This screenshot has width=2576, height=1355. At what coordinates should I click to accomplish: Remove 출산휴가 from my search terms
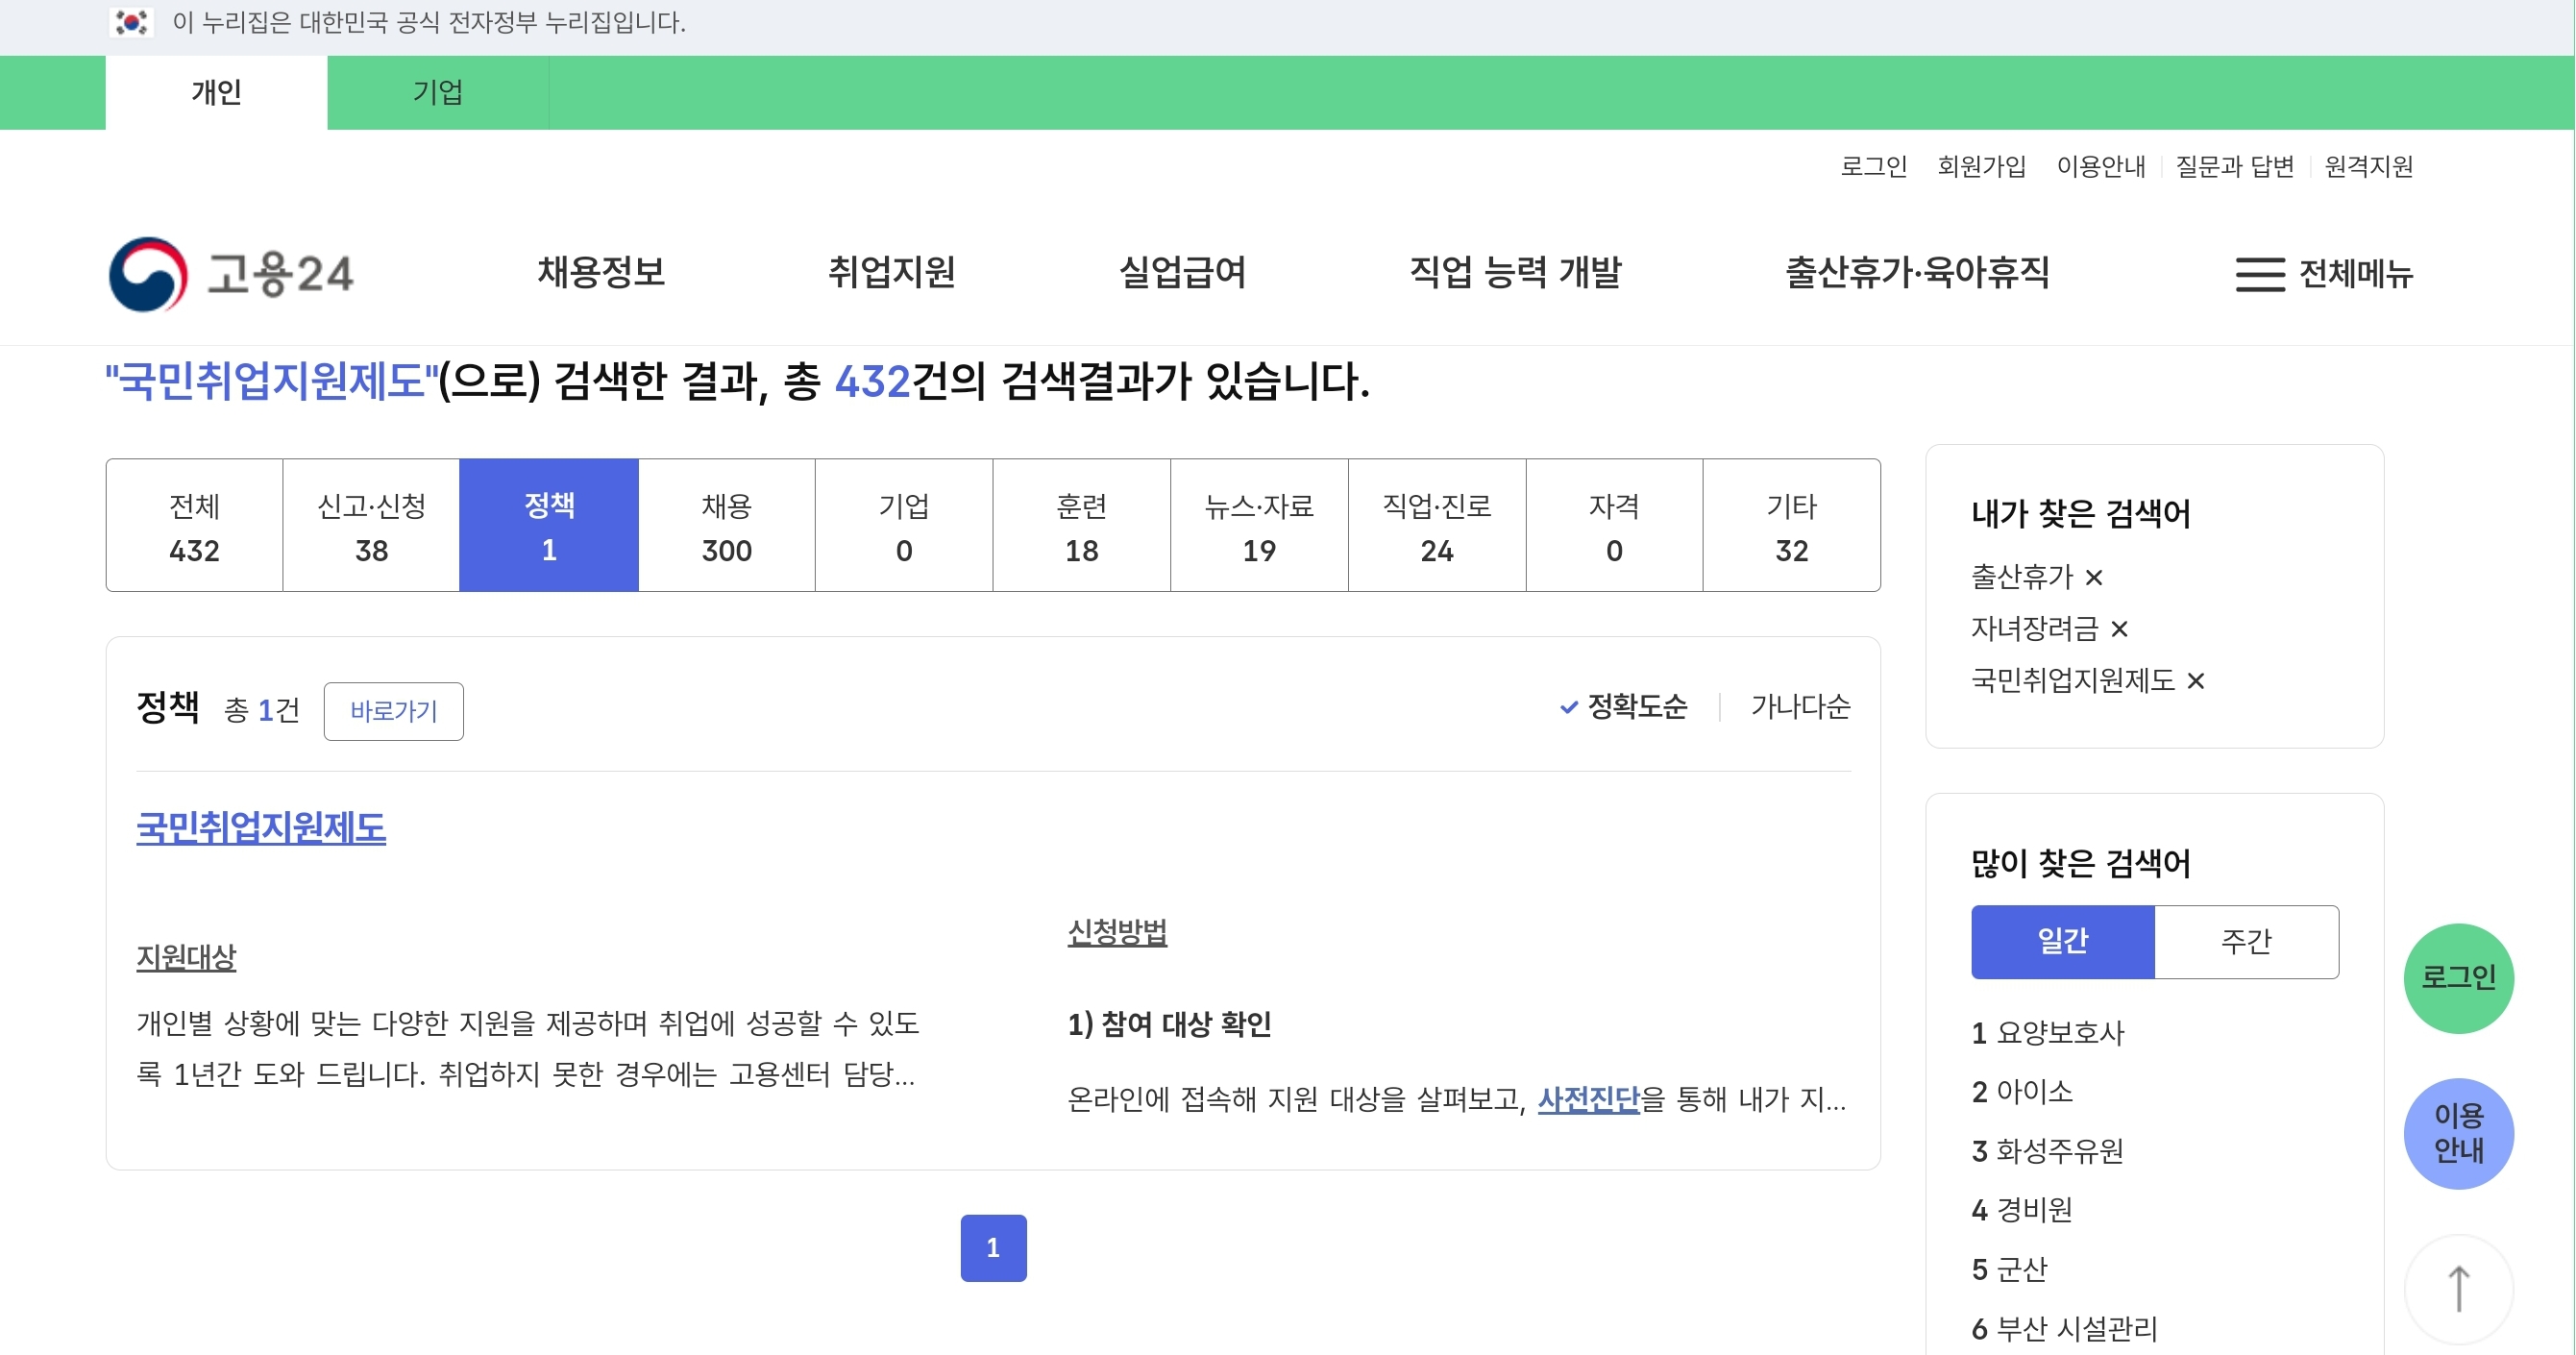coord(2094,577)
